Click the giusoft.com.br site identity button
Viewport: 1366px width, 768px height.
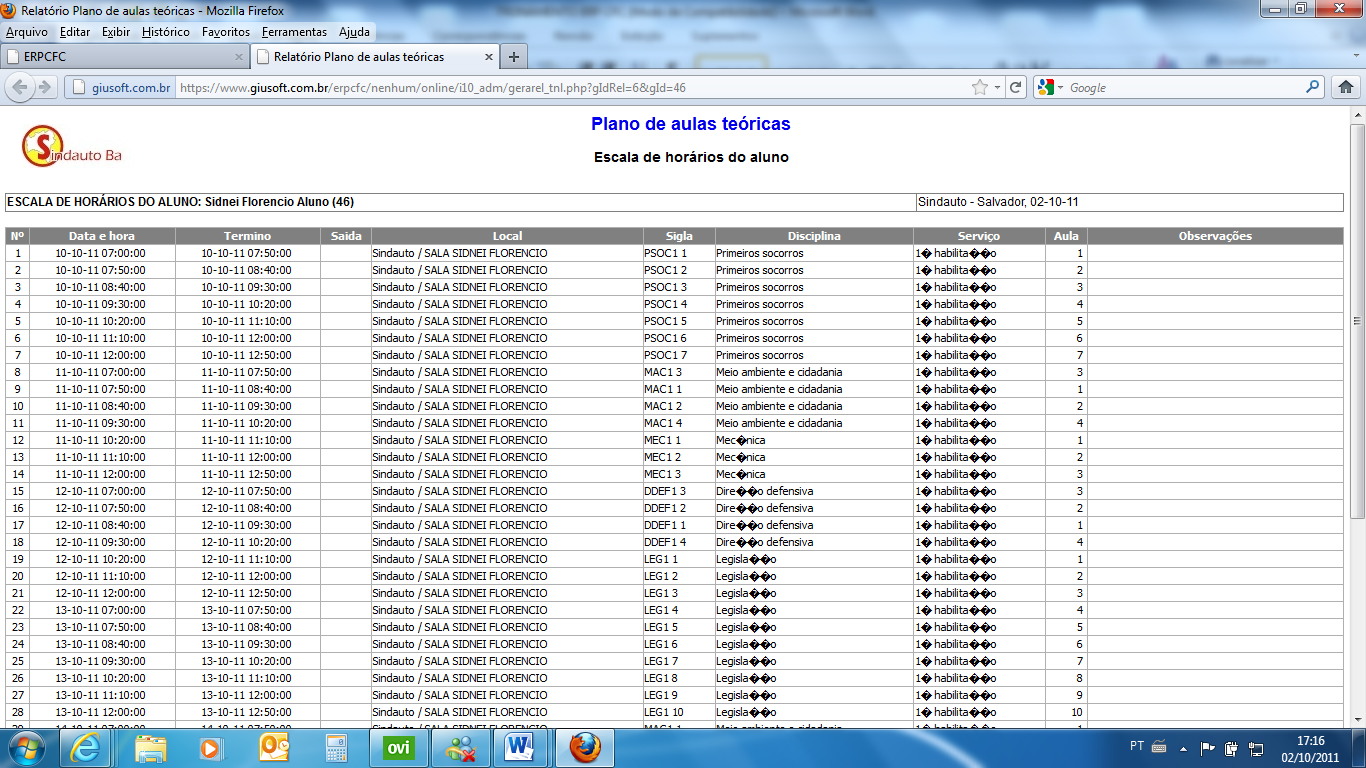click(120, 87)
